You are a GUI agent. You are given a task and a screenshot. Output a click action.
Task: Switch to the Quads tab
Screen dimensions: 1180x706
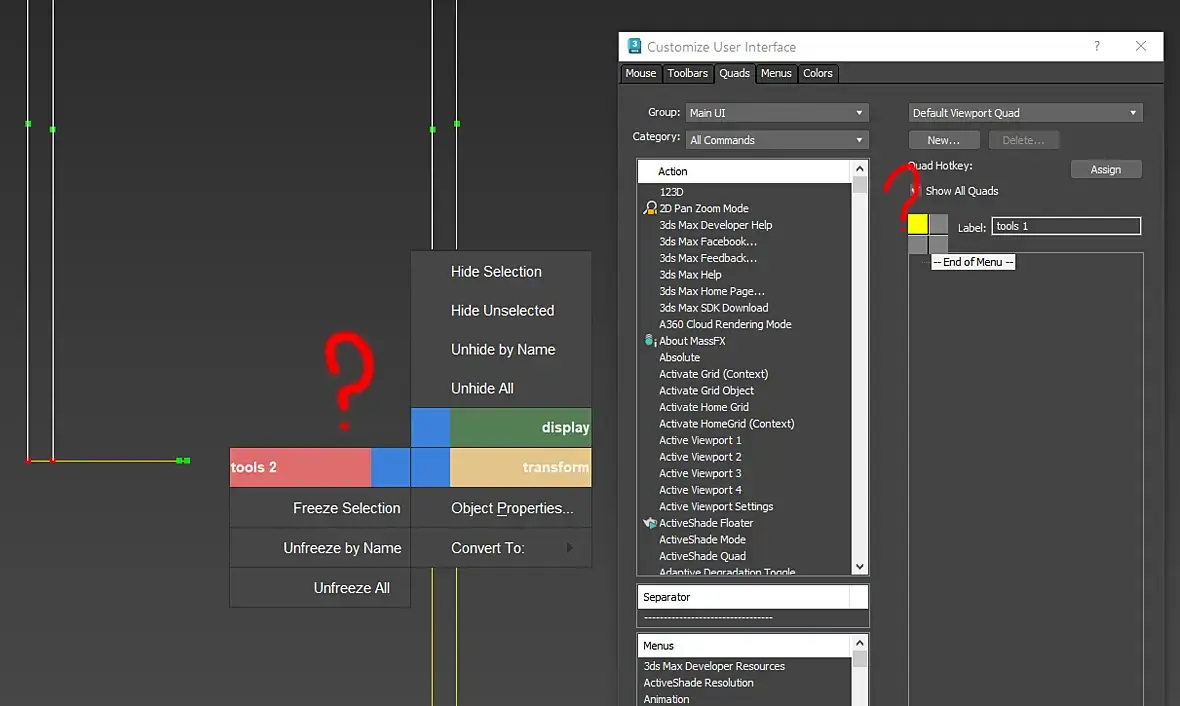734,73
